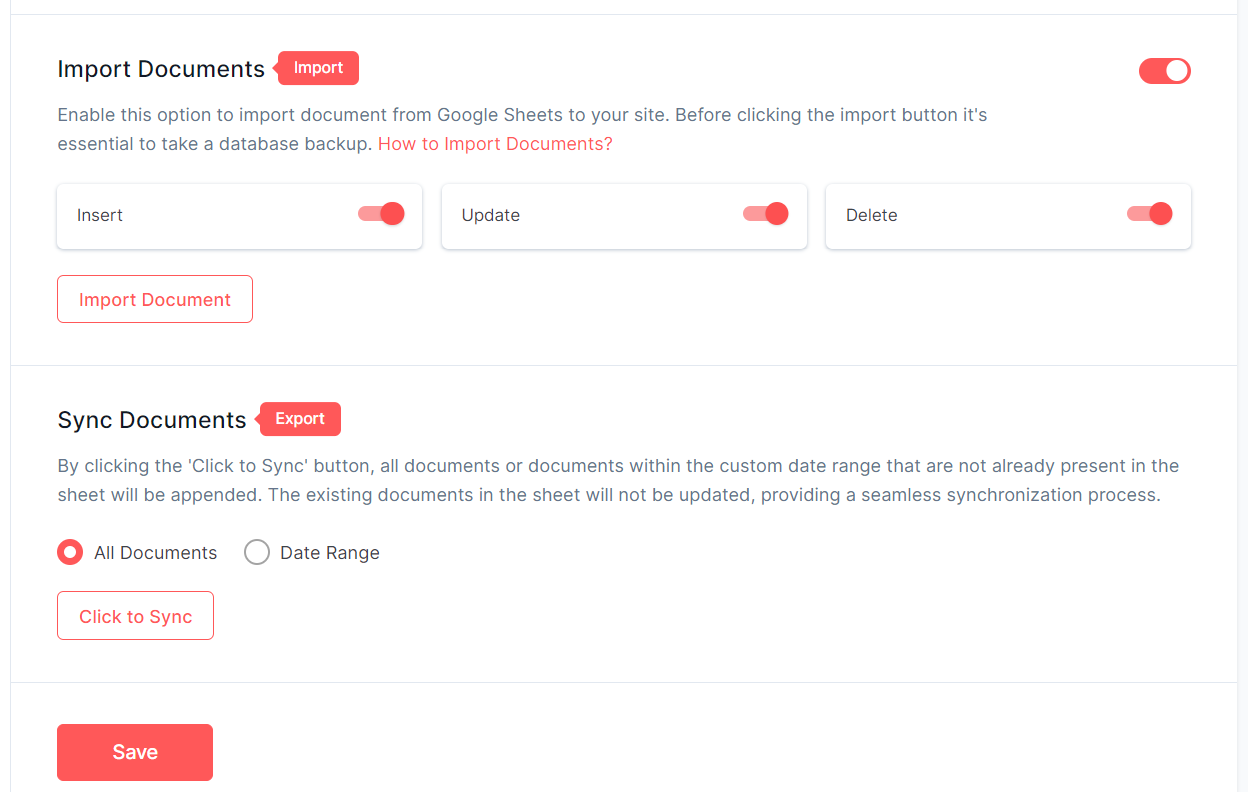Save the current settings

coord(135,751)
